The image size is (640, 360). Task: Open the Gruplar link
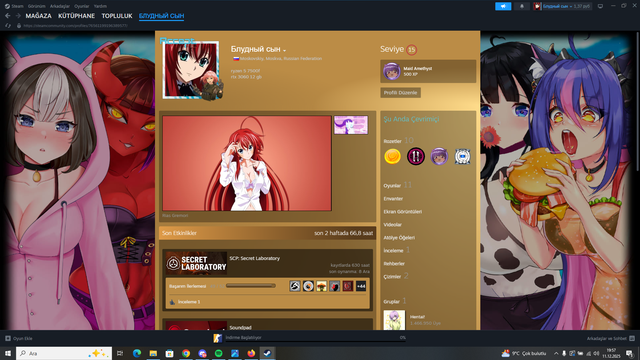(395, 301)
